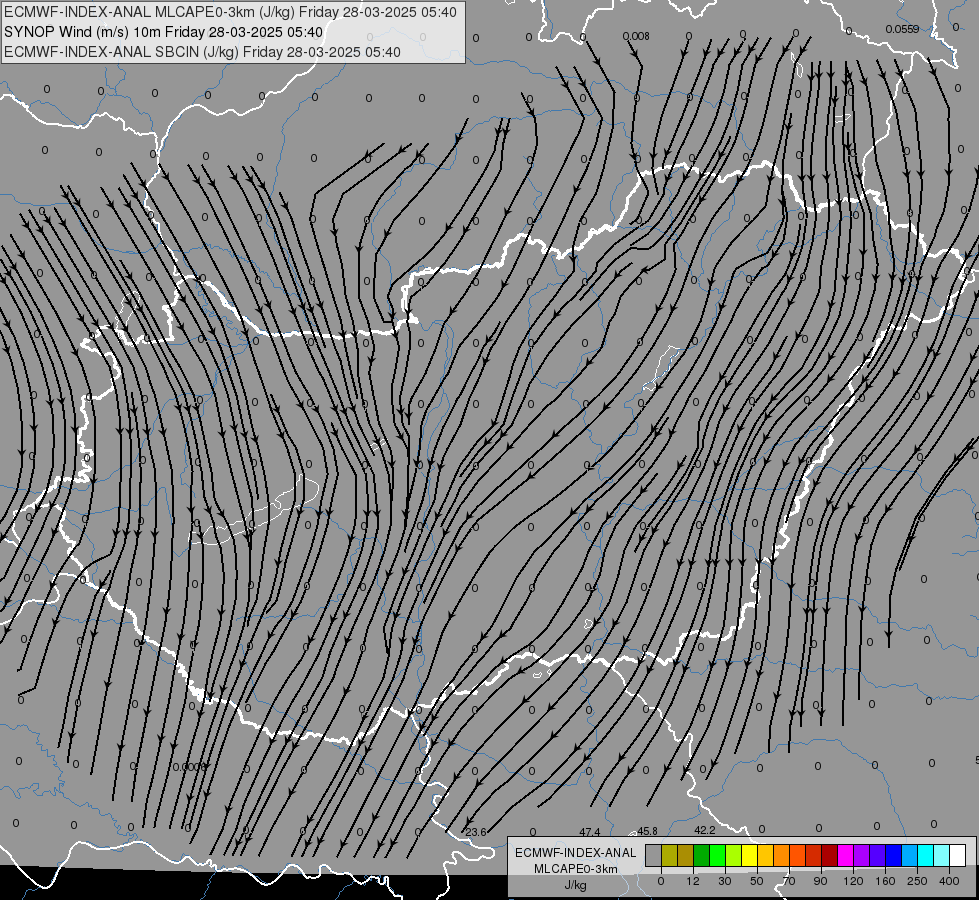
Task: Click the 400 legend scale label
Action: click(x=949, y=881)
